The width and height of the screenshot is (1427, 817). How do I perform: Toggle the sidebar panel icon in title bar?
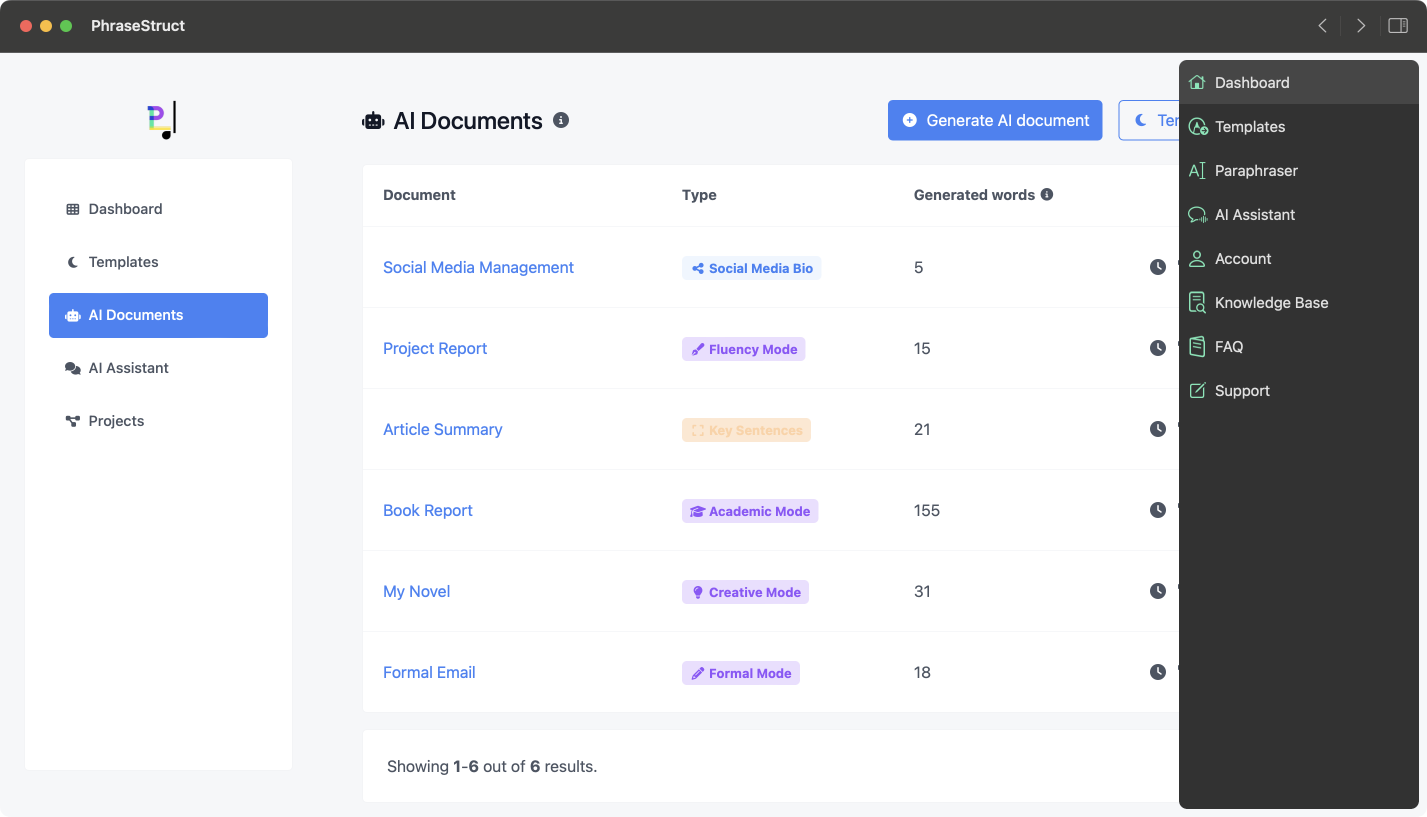[1397, 26]
